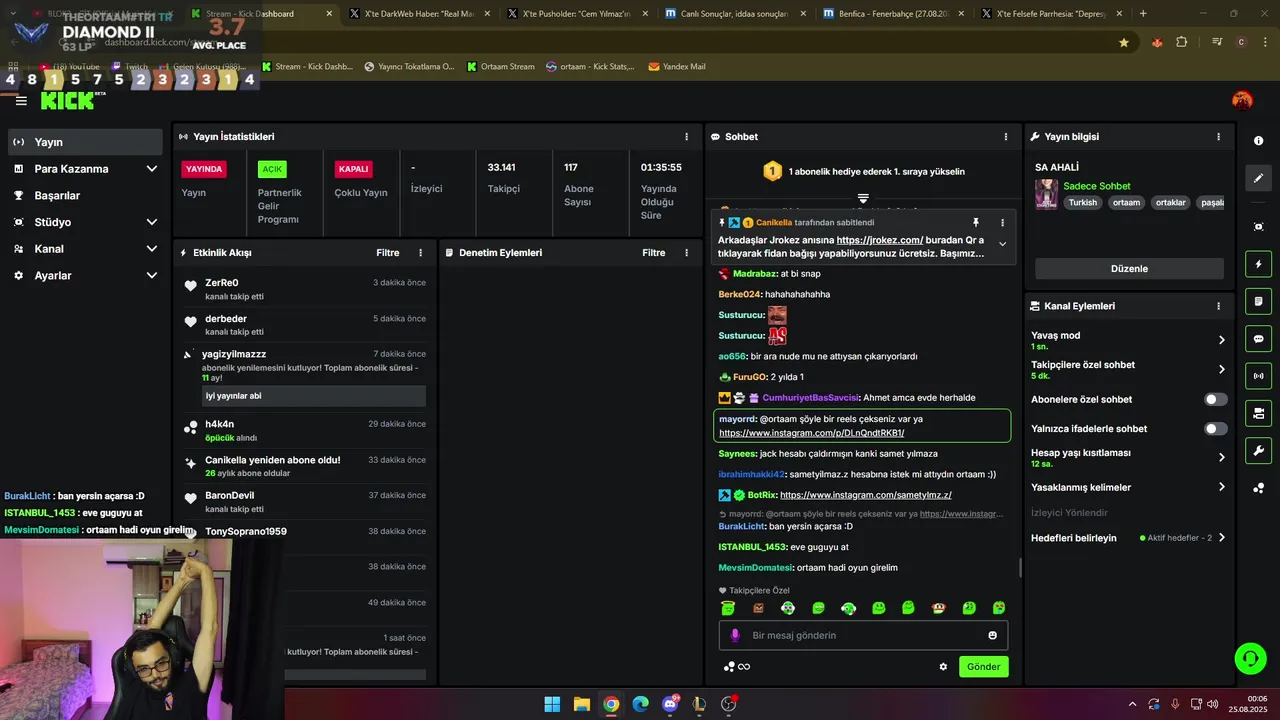Expand the pinned message chevron
The height and width of the screenshot is (720, 1280).
(1002, 244)
